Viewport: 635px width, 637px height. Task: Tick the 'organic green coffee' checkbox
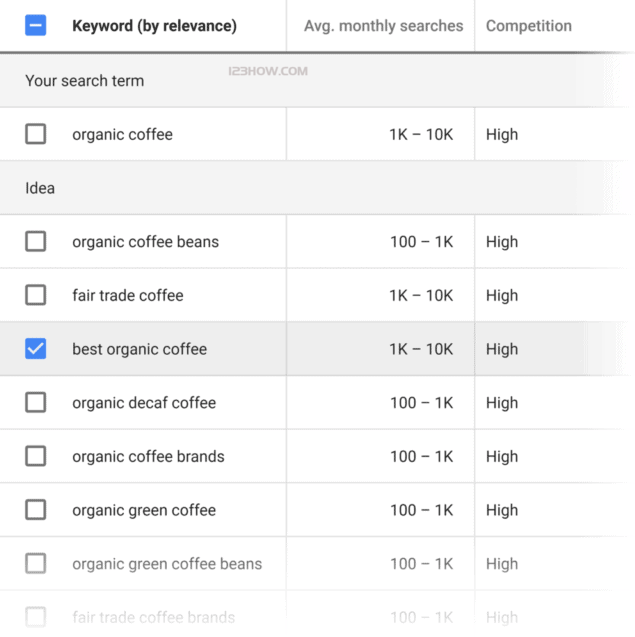pyautogui.click(x=35, y=510)
